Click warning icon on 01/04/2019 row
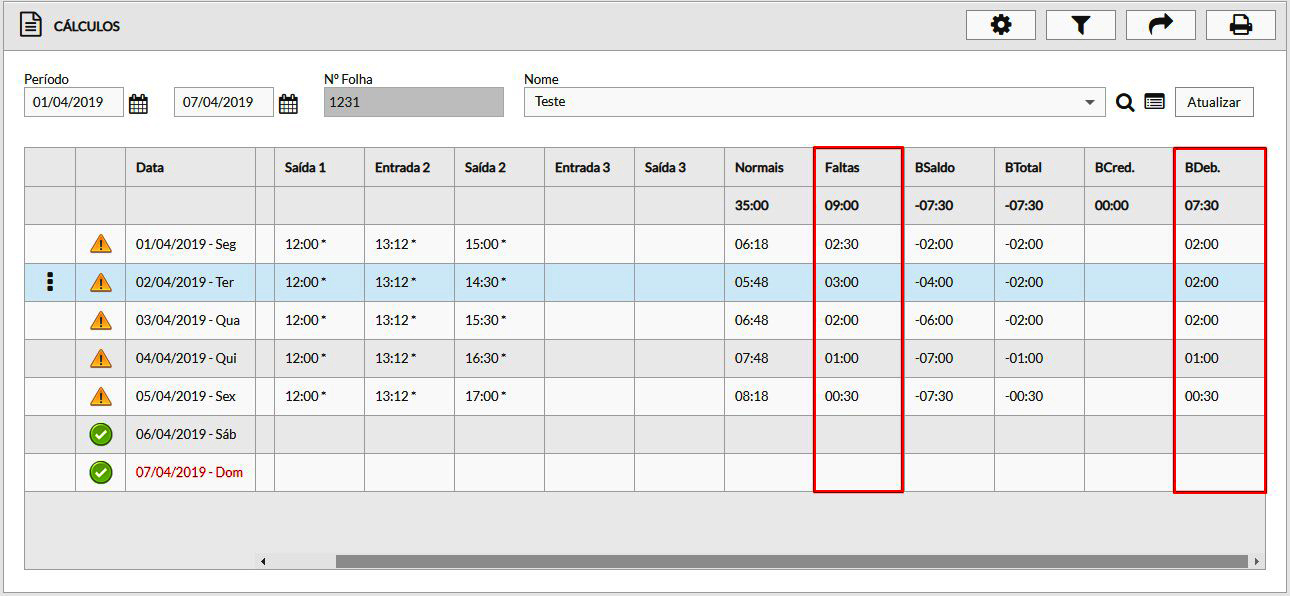Screen dimensions: 1290x596 (x=100, y=244)
